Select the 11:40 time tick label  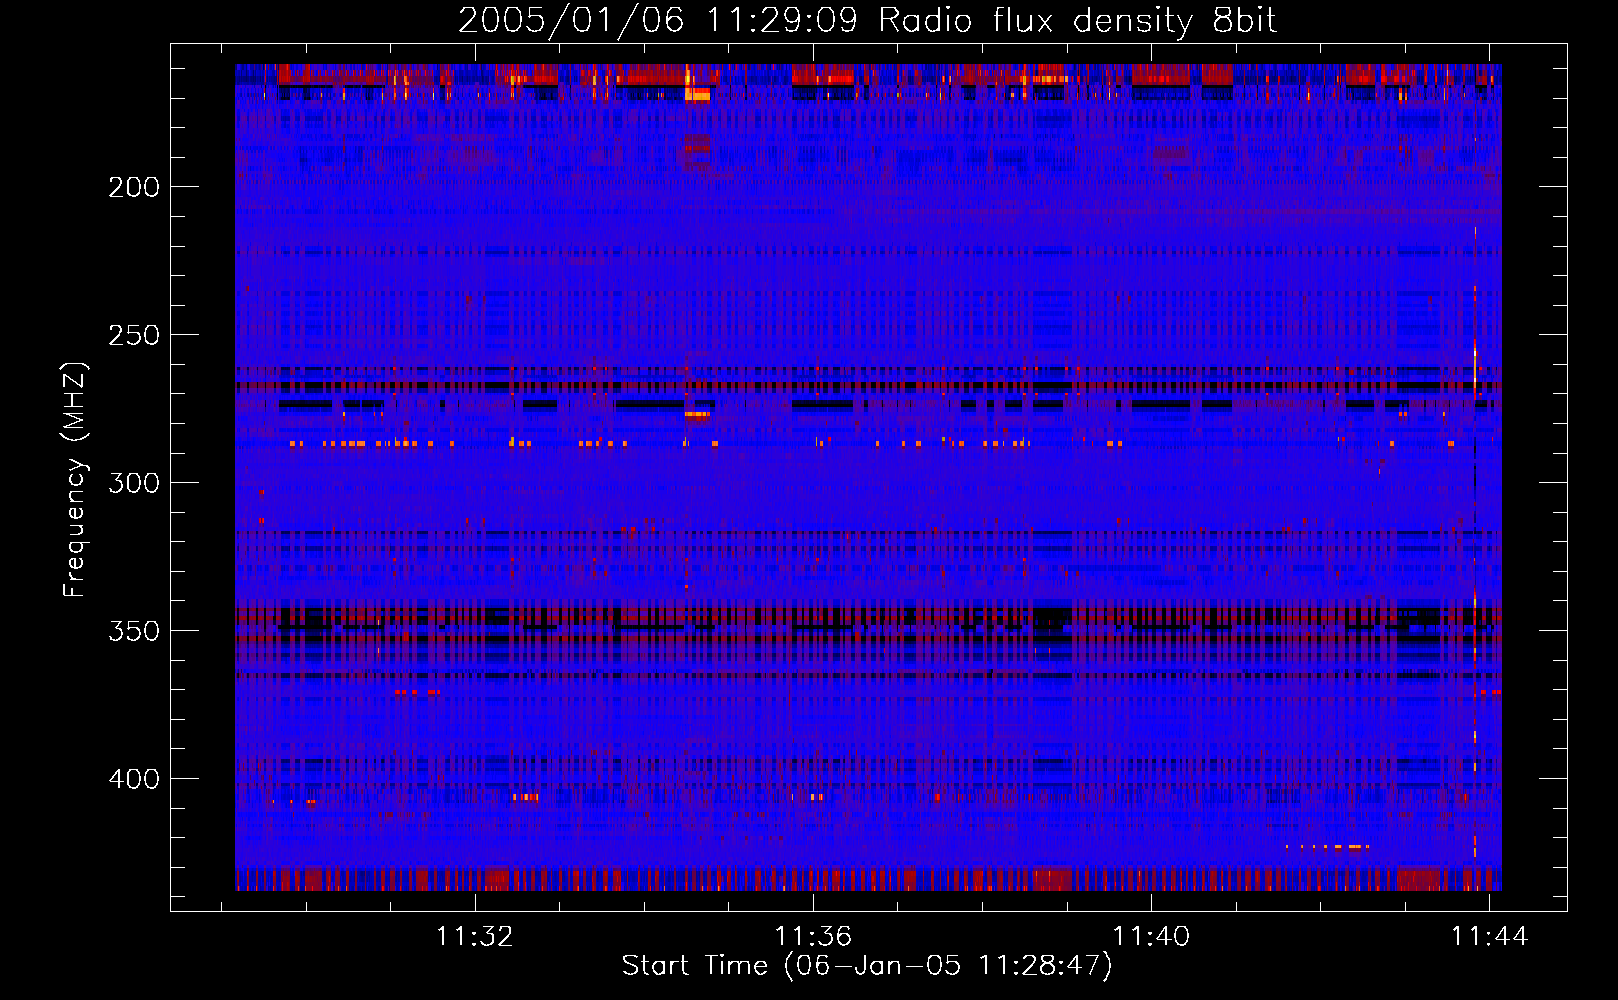1151,936
